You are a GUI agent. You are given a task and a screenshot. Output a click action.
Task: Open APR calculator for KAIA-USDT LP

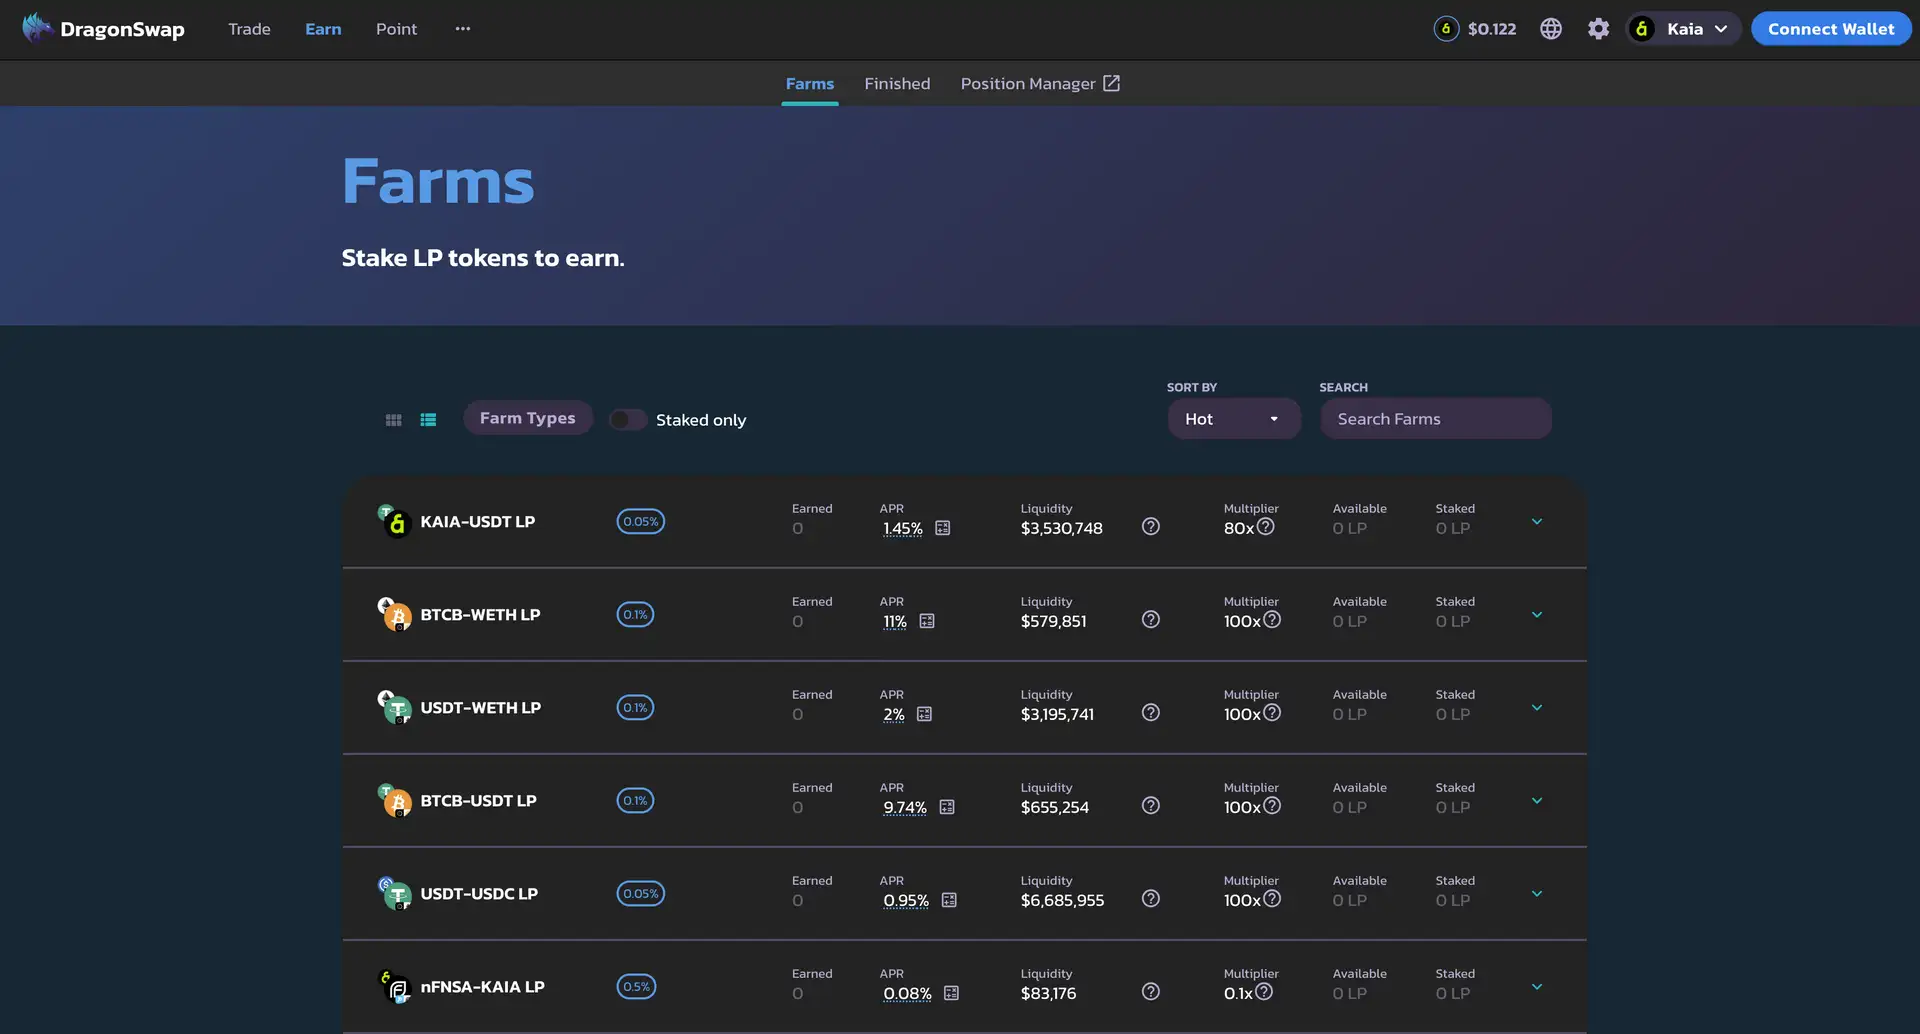pos(942,528)
